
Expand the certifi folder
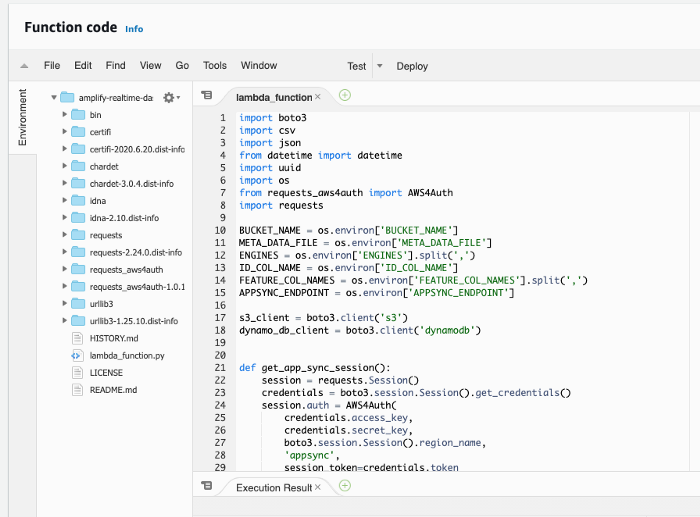tap(64, 131)
